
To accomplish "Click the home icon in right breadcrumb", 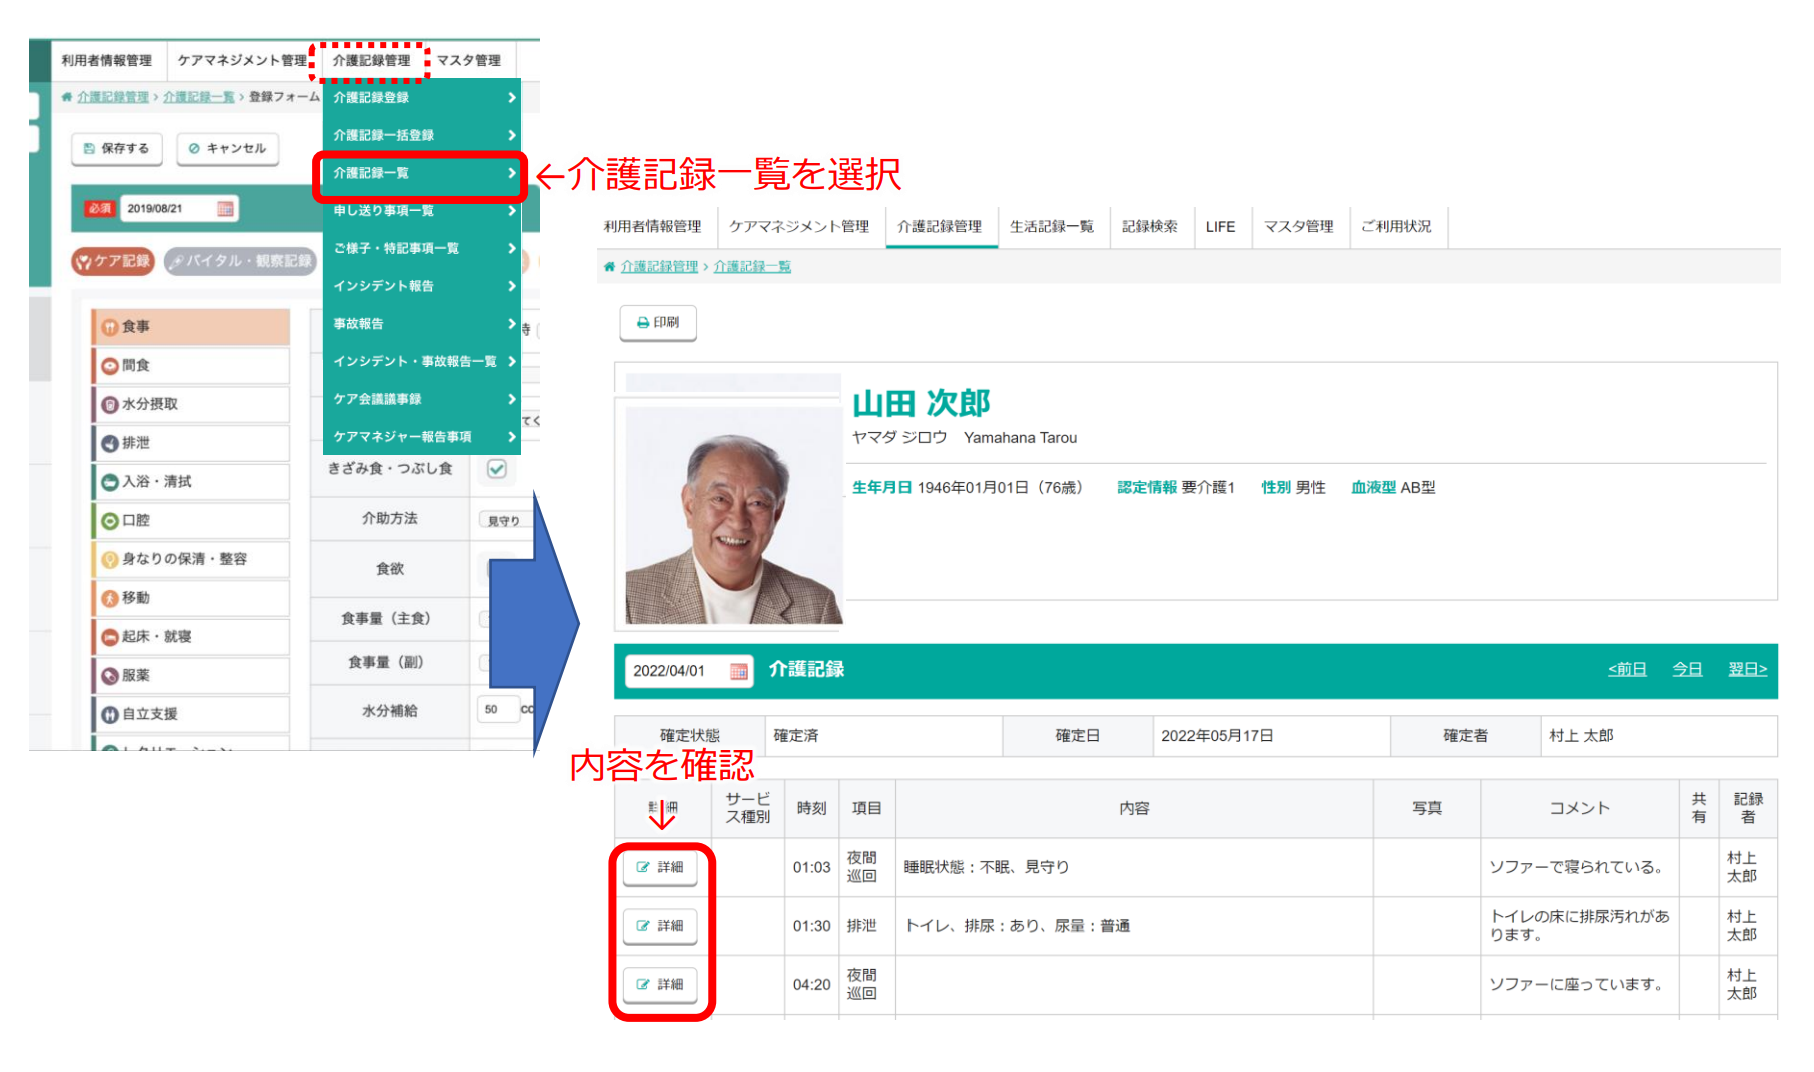I will point(609,267).
